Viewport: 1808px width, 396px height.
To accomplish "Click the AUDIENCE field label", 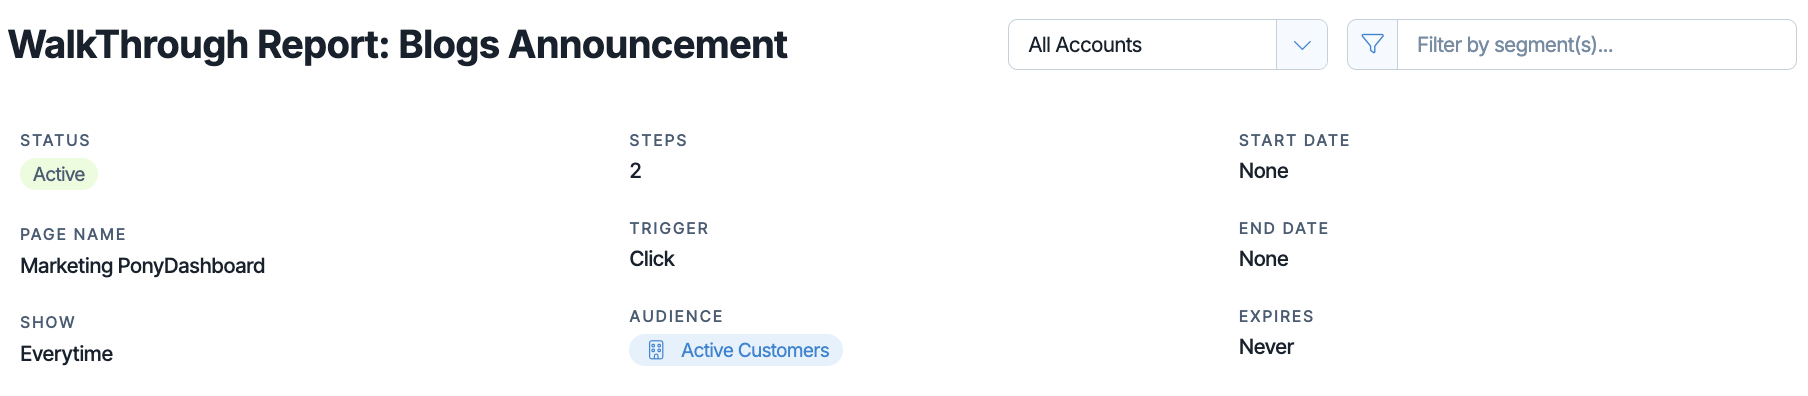I will [x=676, y=316].
